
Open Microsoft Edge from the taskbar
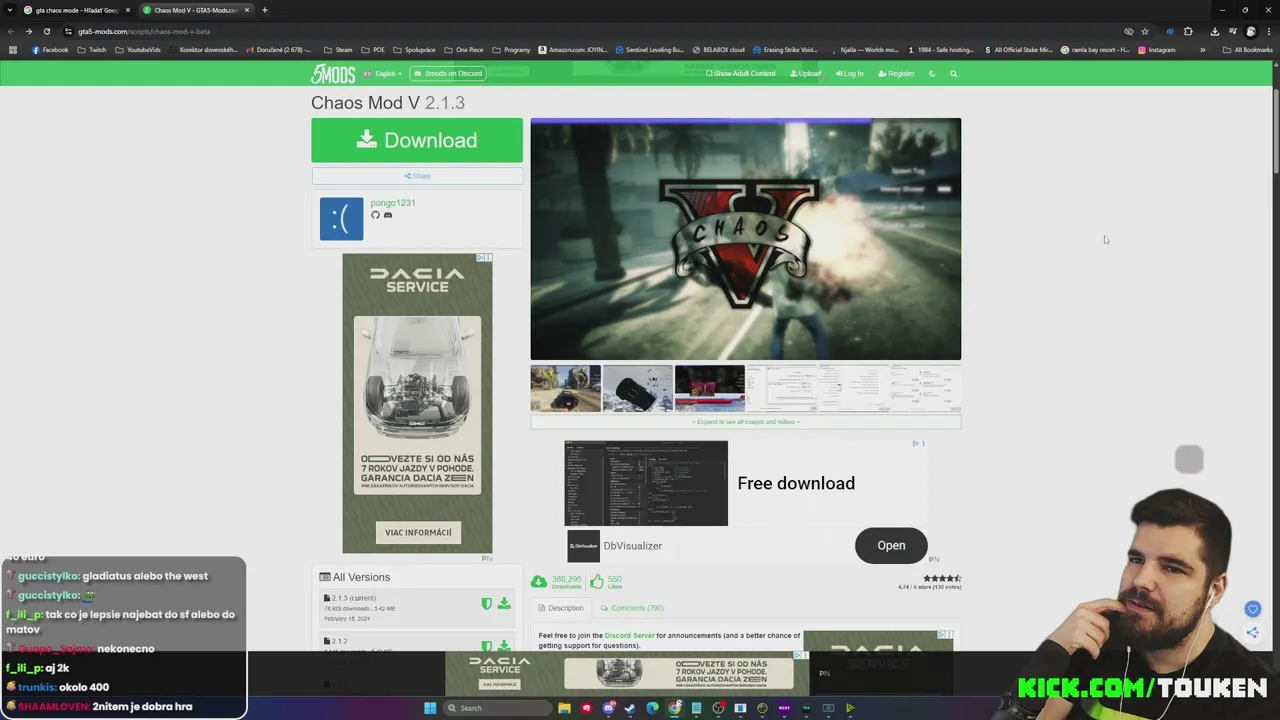point(652,708)
